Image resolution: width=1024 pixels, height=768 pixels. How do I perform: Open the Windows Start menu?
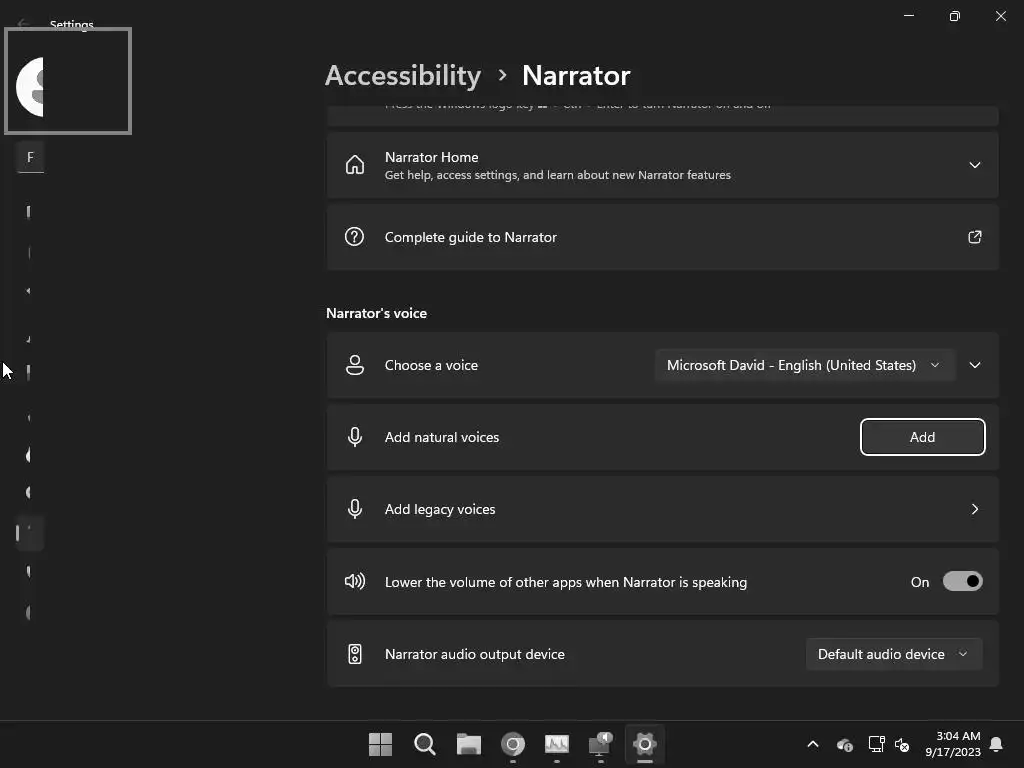click(x=380, y=744)
